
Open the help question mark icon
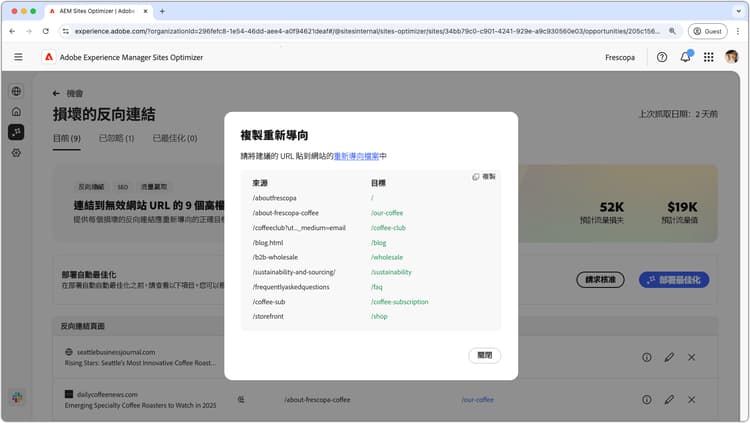tap(662, 57)
